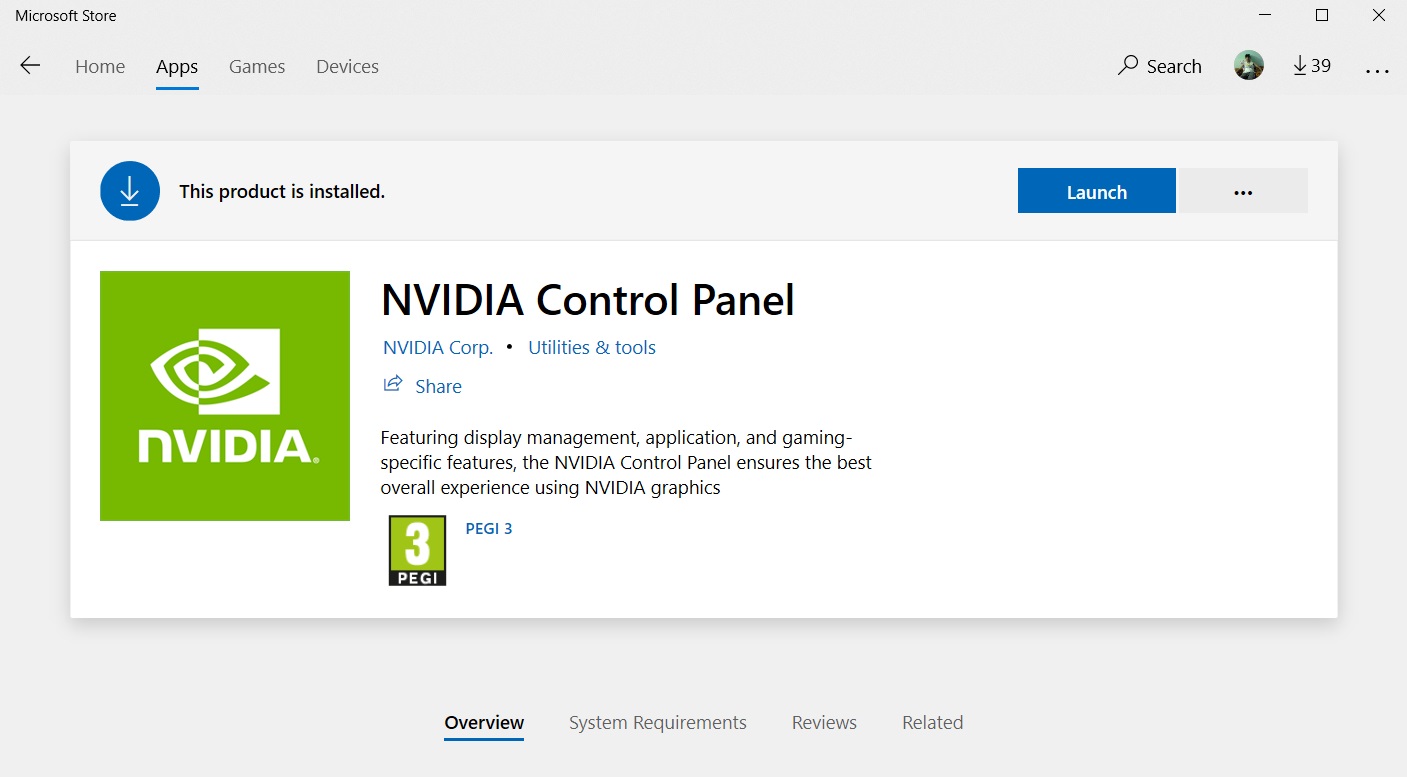
Task: Open the user profile avatar
Action: click(1248, 66)
